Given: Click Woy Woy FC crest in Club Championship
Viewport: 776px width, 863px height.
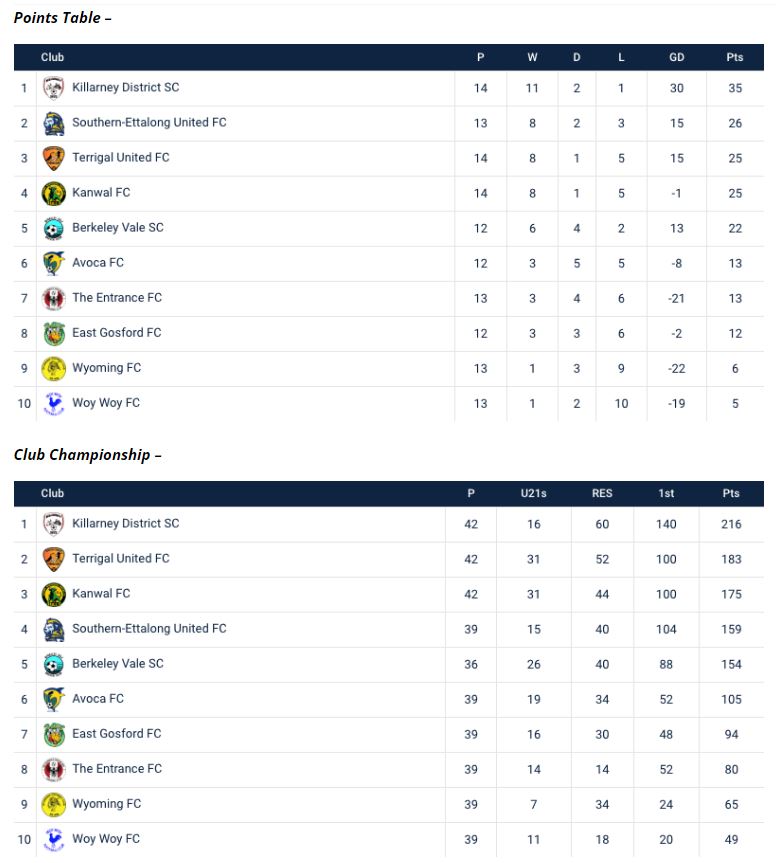Looking at the screenshot, I should click(54, 839).
